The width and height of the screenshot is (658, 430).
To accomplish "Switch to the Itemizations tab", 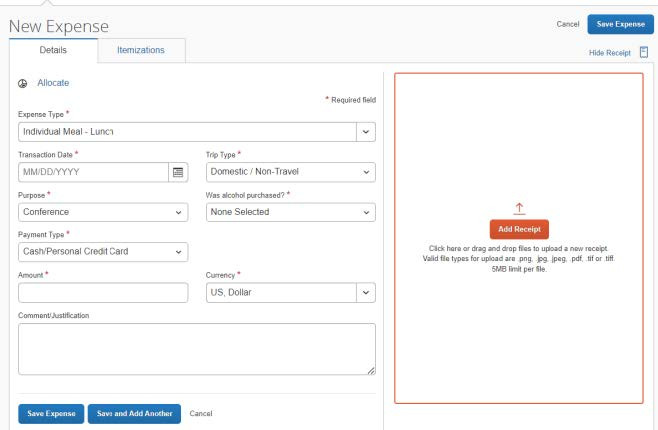I will point(141,49).
